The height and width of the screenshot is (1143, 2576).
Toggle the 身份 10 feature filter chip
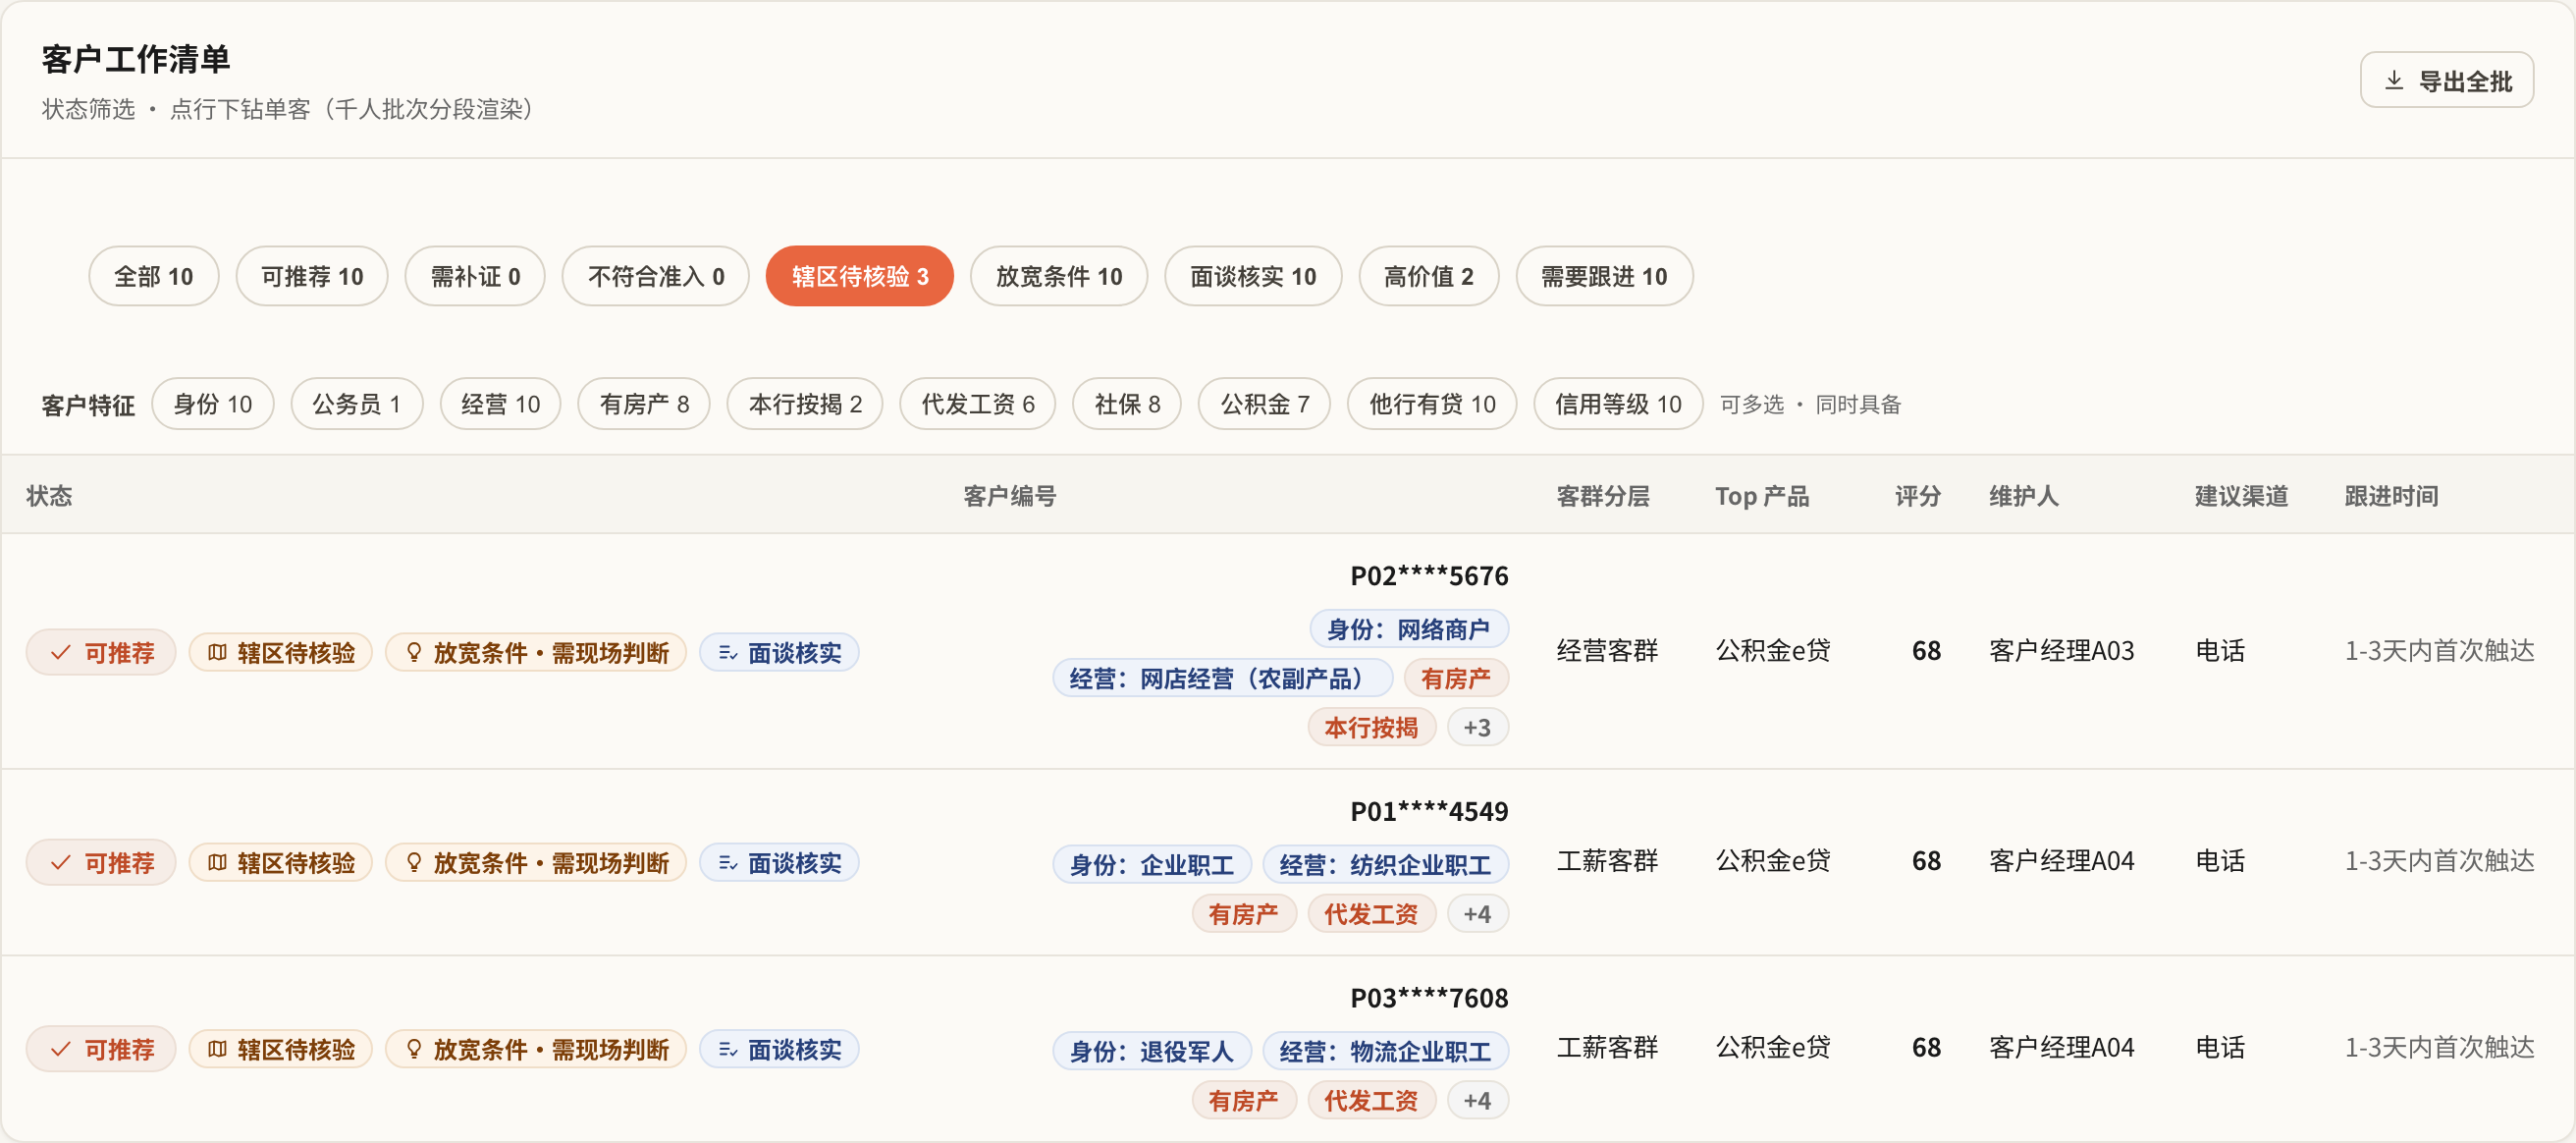coord(212,404)
